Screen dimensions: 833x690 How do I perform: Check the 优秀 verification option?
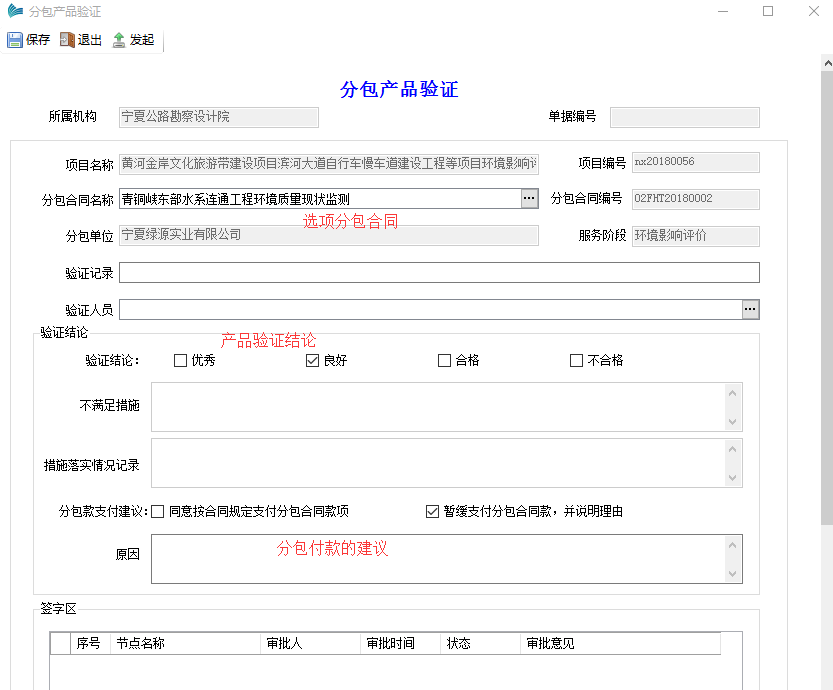click(179, 360)
